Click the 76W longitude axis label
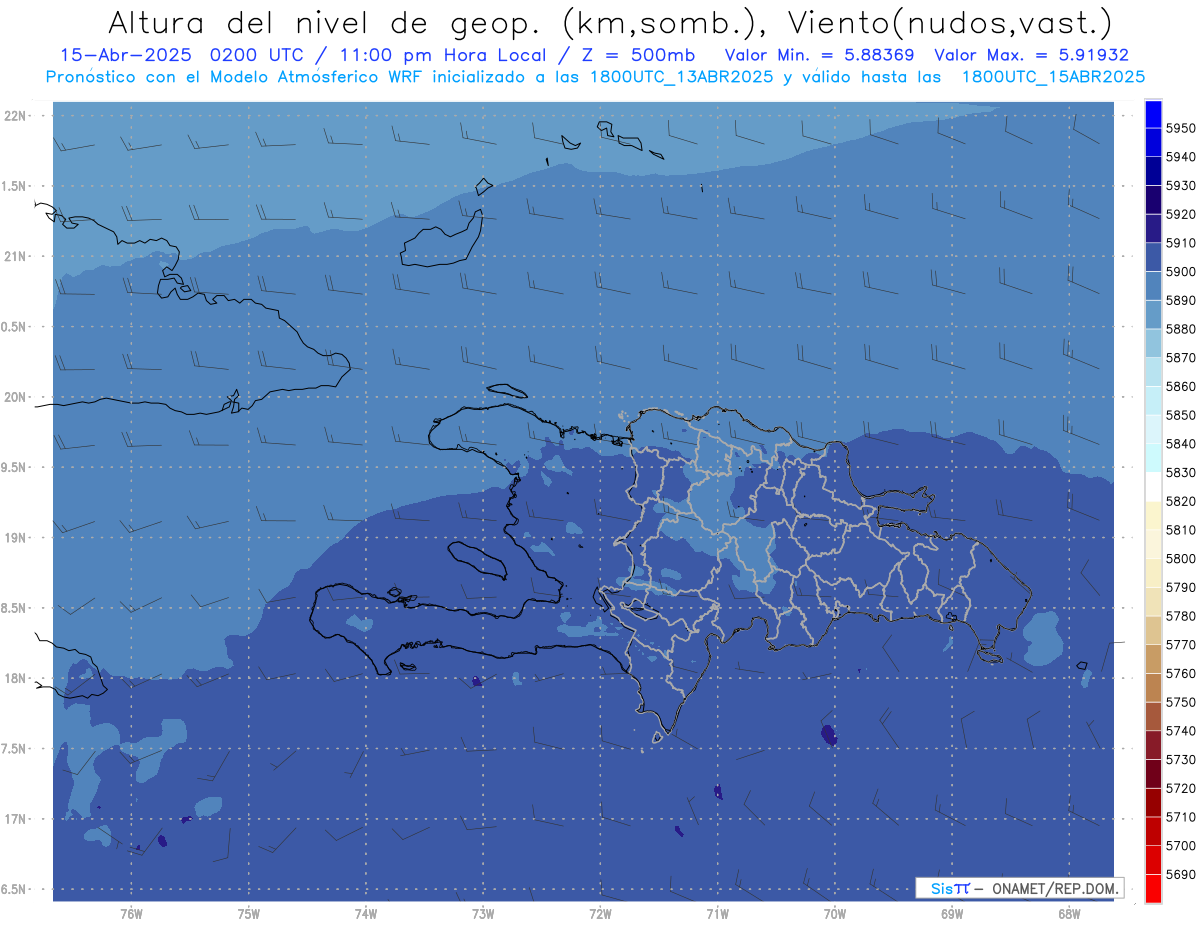Screen dimensions: 1200x927 131,913
